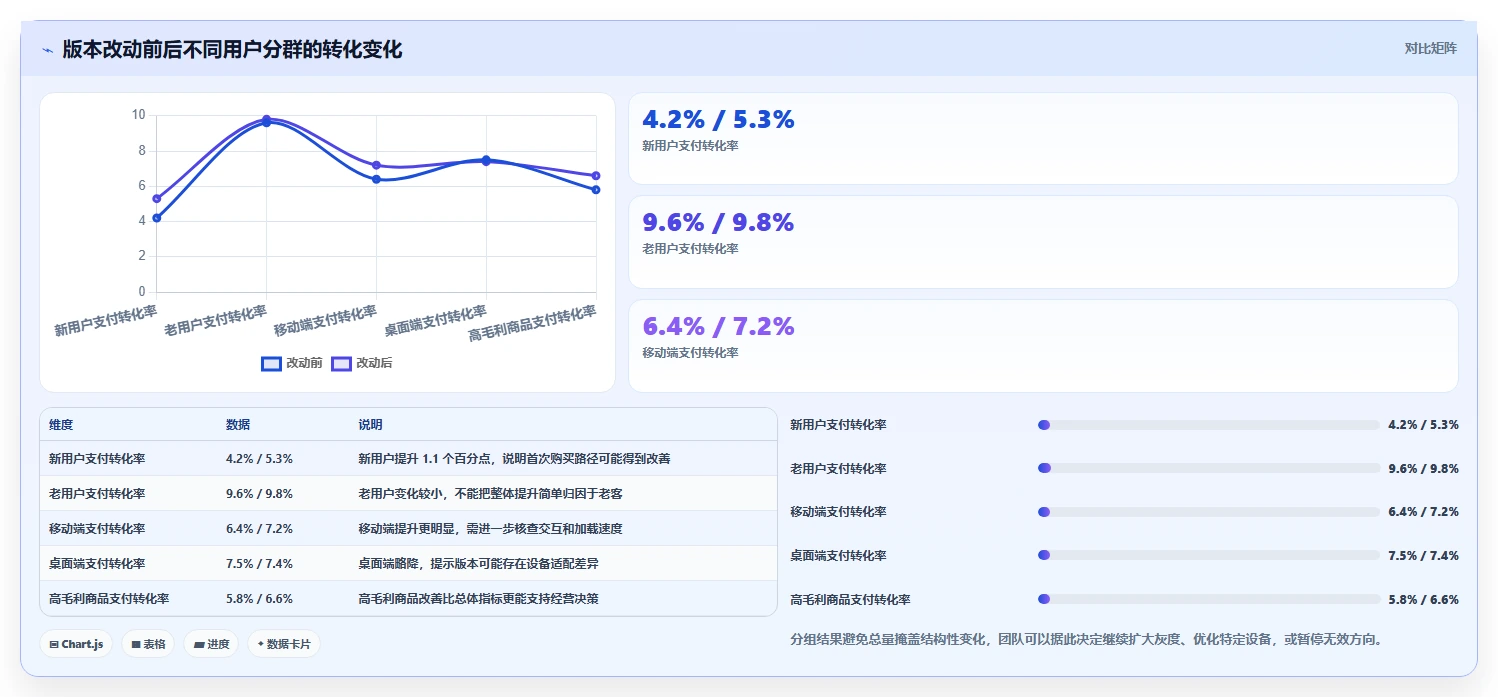Click the 维度 column header in the table
The image size is (1498, 697).
click(x=61, y=425)
